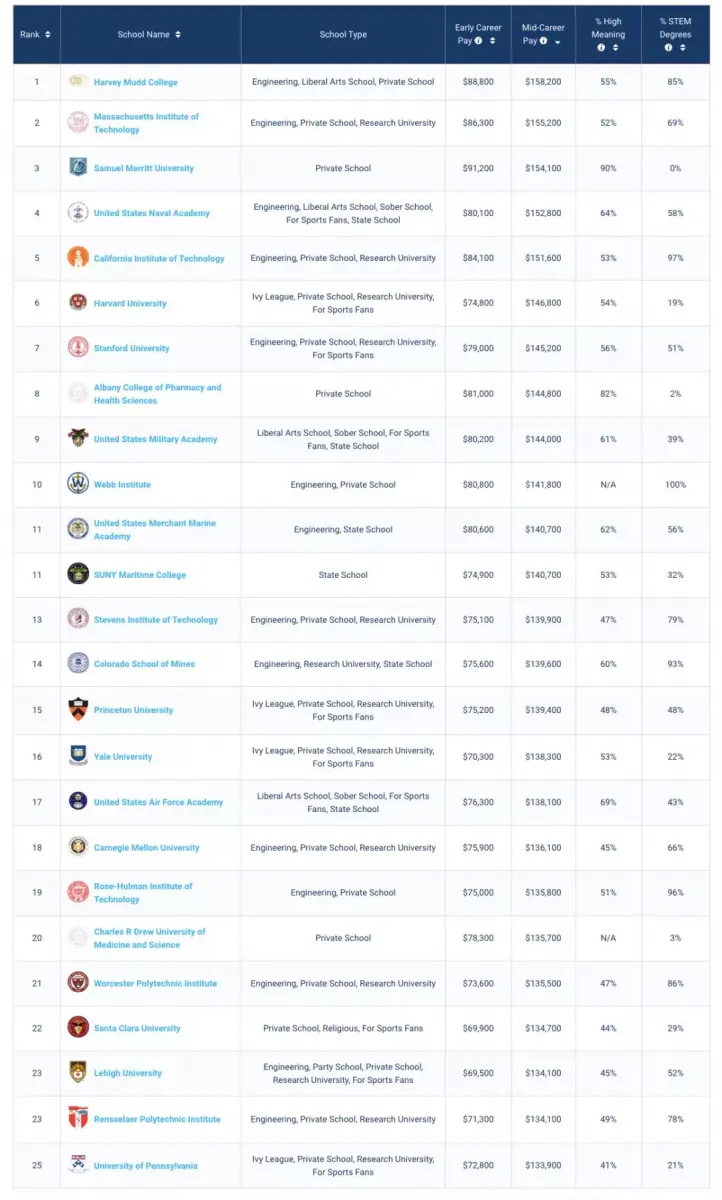Click the Webb Institute logo

(x=78, y=484)
